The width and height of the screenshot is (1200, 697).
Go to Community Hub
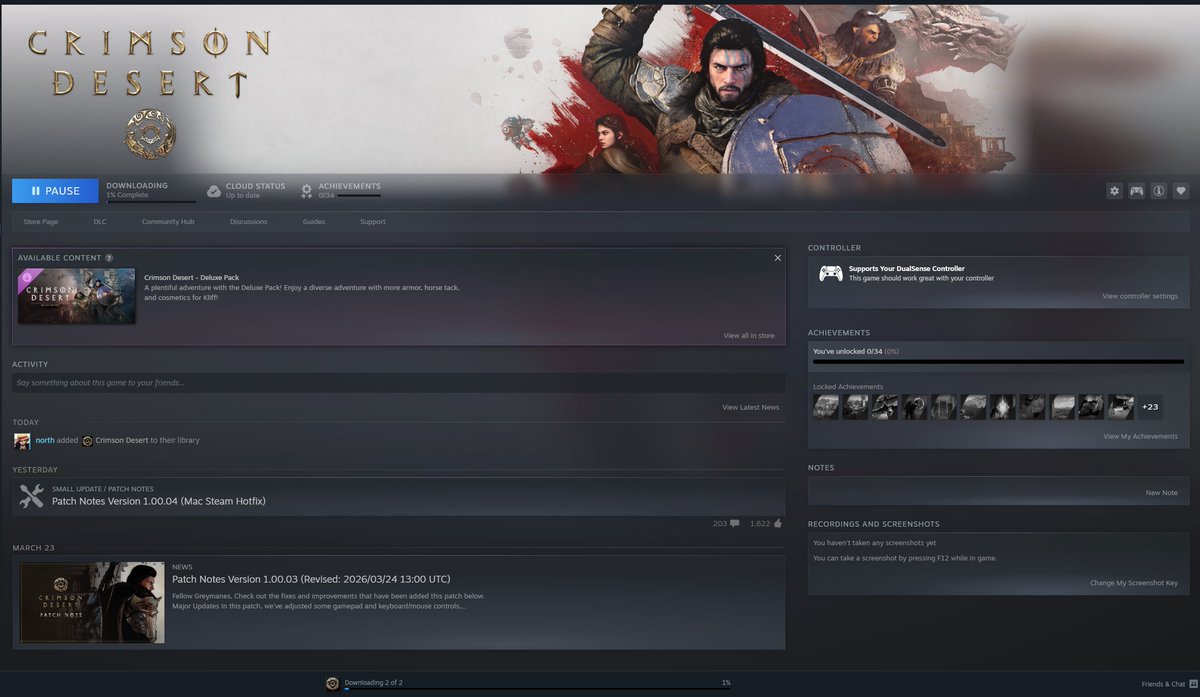(168, 222)
